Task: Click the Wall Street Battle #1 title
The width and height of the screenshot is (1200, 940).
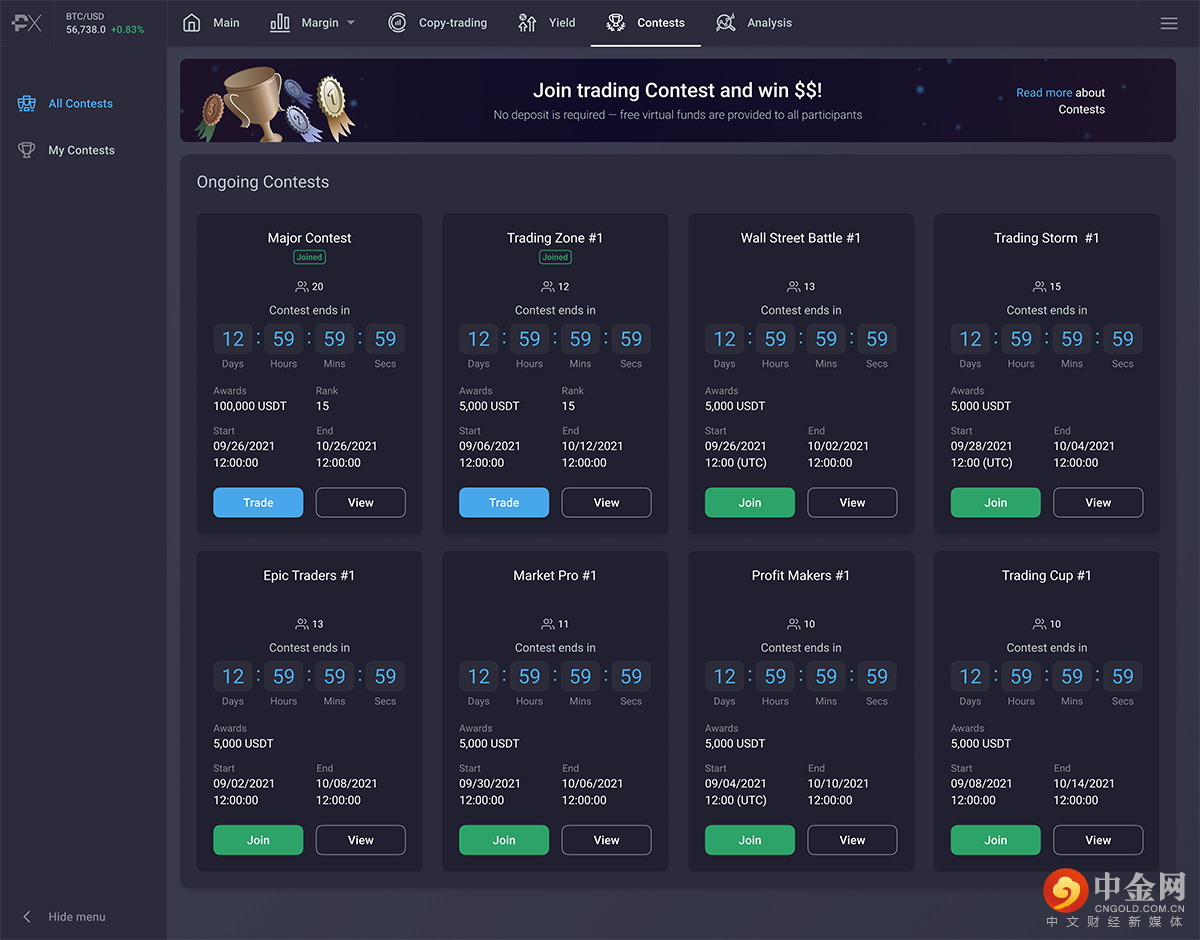Action: tap(801, 238)
